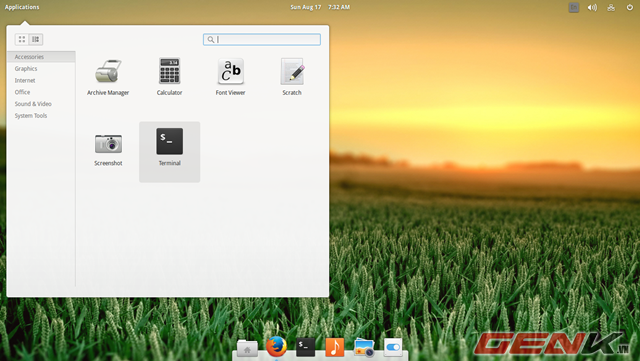Switch to grid view mode
This screenshot has width=640, height=361.
click(22, 39)
